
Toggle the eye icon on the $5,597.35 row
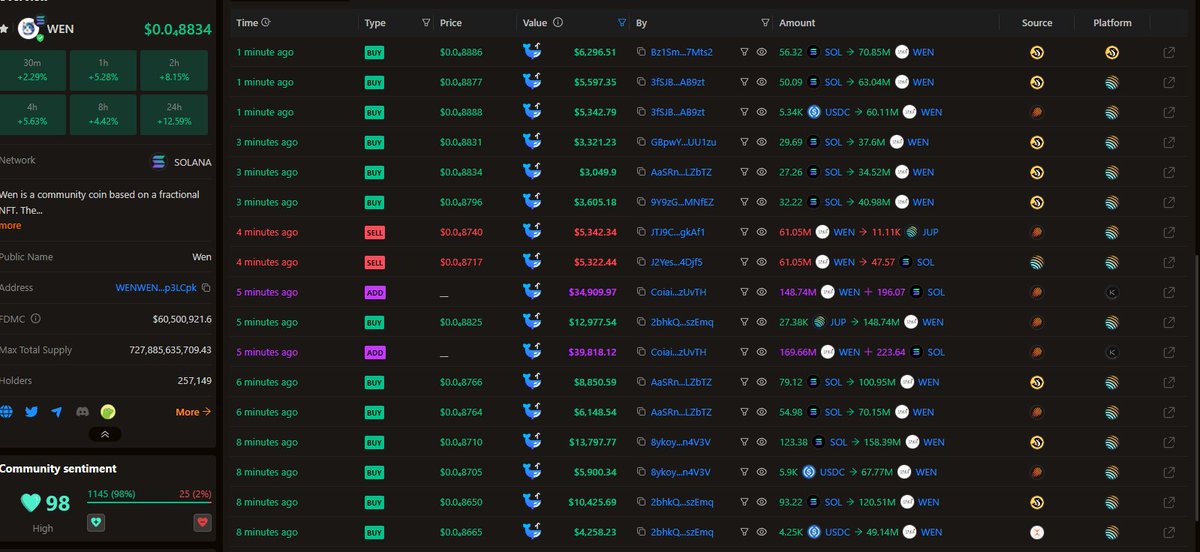[x=761, y=82]
